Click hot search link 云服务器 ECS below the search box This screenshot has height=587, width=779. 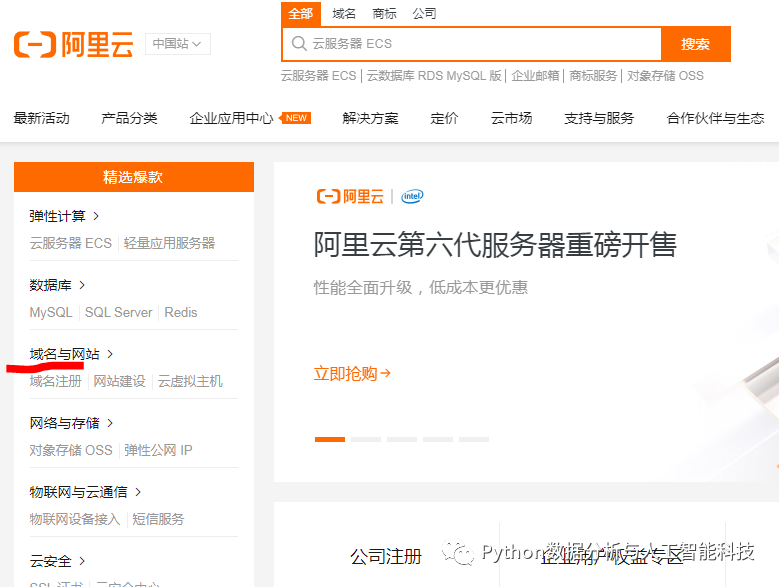(318, 76)
